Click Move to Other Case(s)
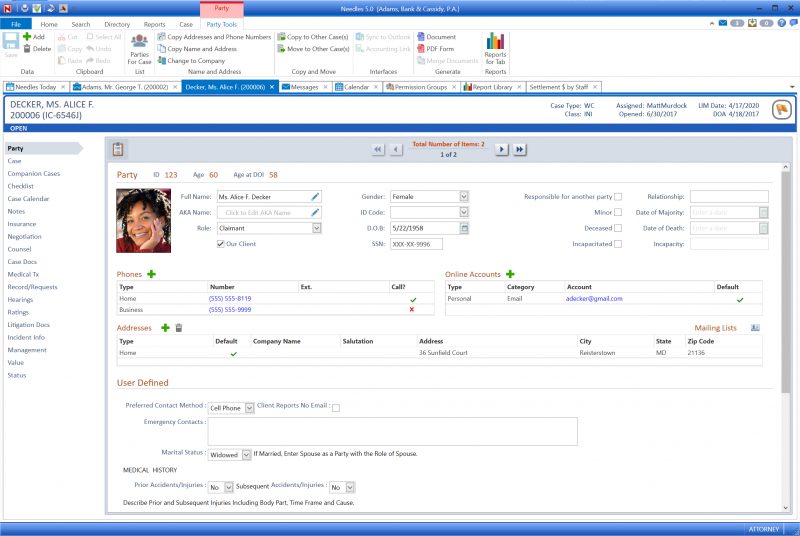 pyautogui.click(x=313, y=49)
